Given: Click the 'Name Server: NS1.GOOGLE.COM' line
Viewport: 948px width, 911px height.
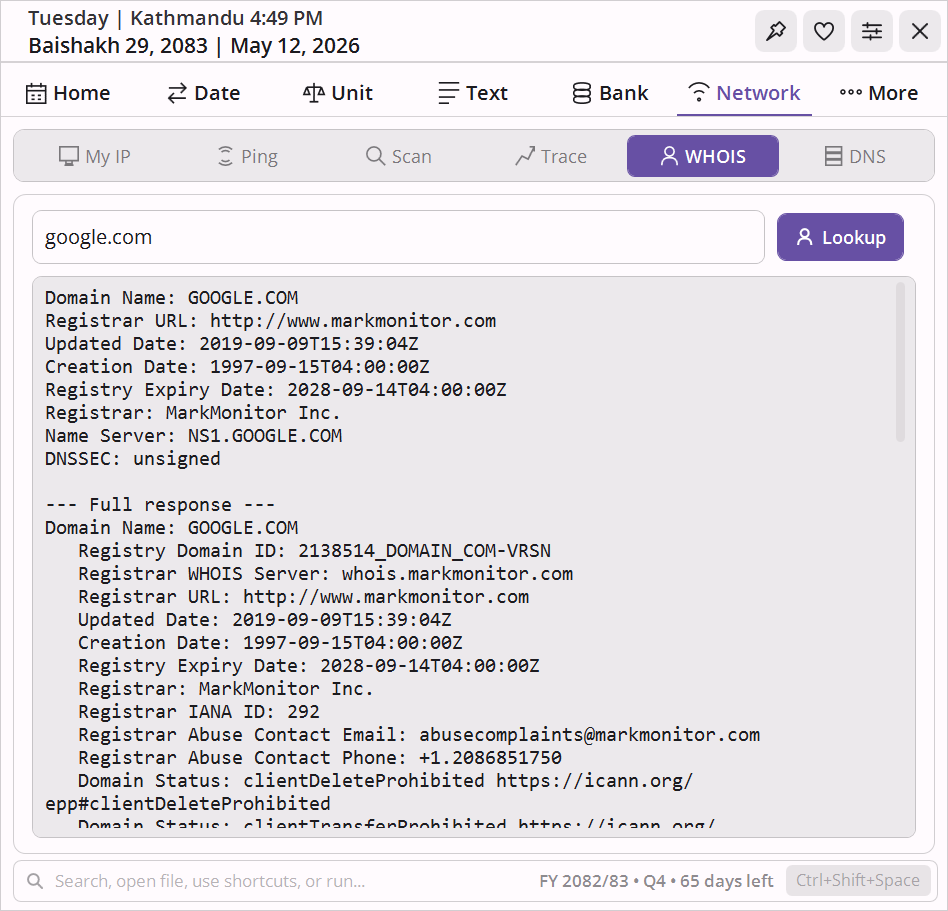Looking at the screenshot, I should 193,436.
